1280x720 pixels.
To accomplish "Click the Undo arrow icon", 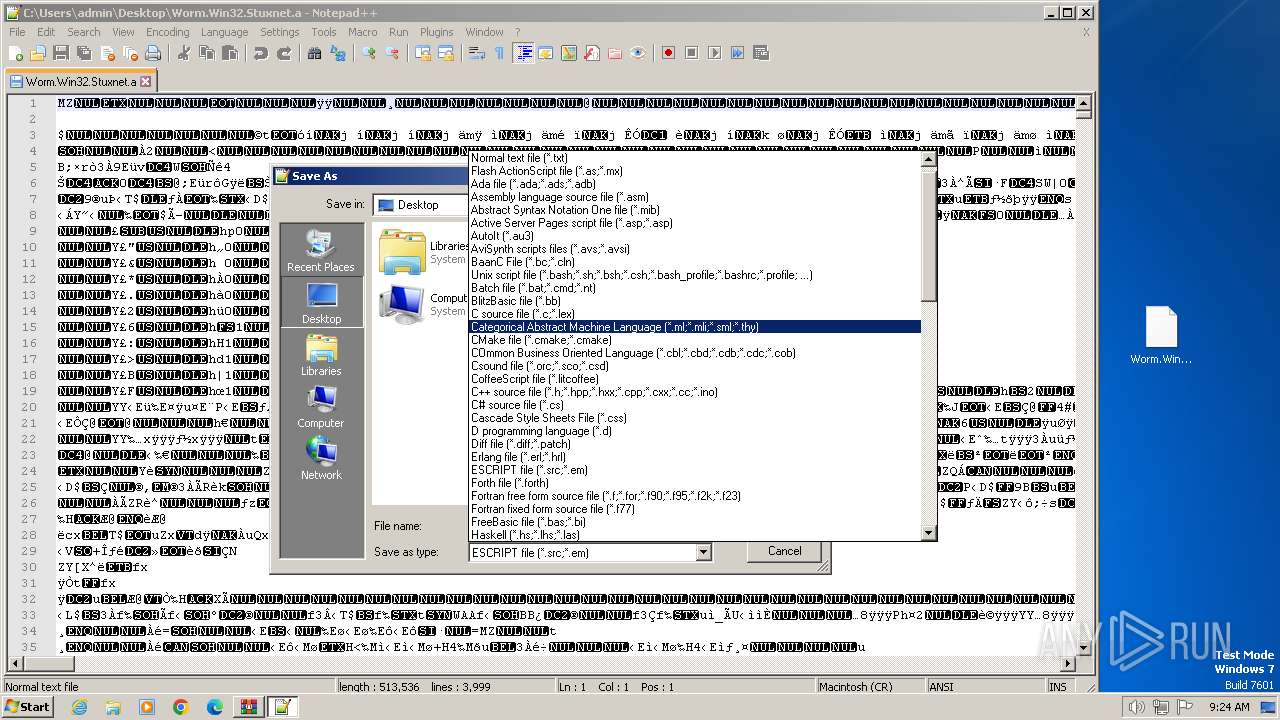I will 260,53.
